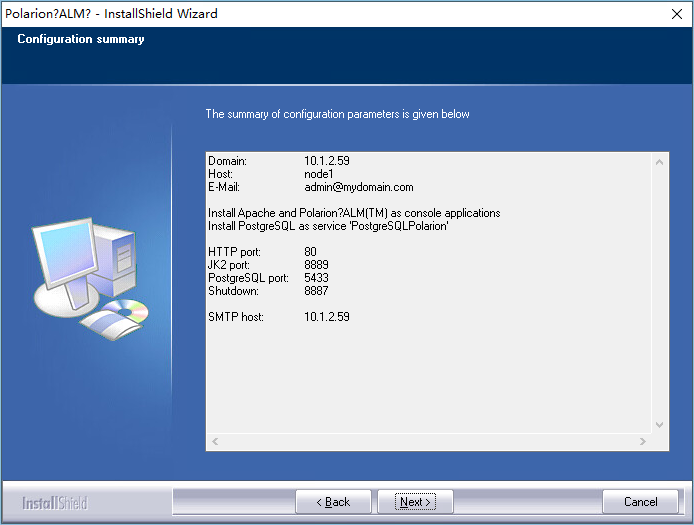Click the Next button
Image resolution: width=694 pixels, height=525 pixels.
click(415, 502)
